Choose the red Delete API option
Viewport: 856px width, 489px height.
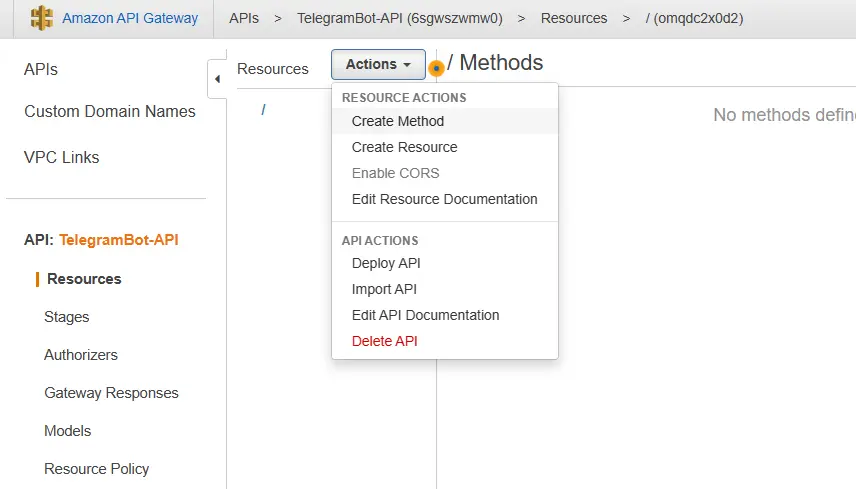(384, 341)
